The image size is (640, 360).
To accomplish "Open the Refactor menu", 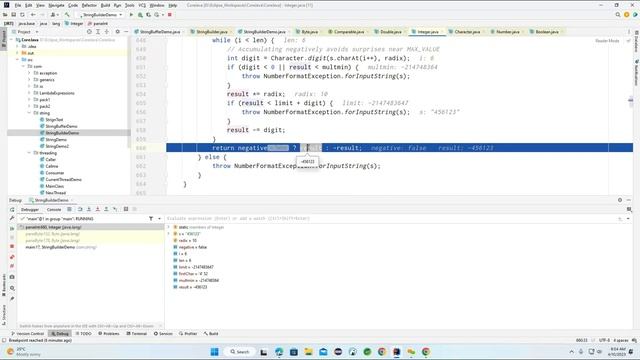I will 89,5.
